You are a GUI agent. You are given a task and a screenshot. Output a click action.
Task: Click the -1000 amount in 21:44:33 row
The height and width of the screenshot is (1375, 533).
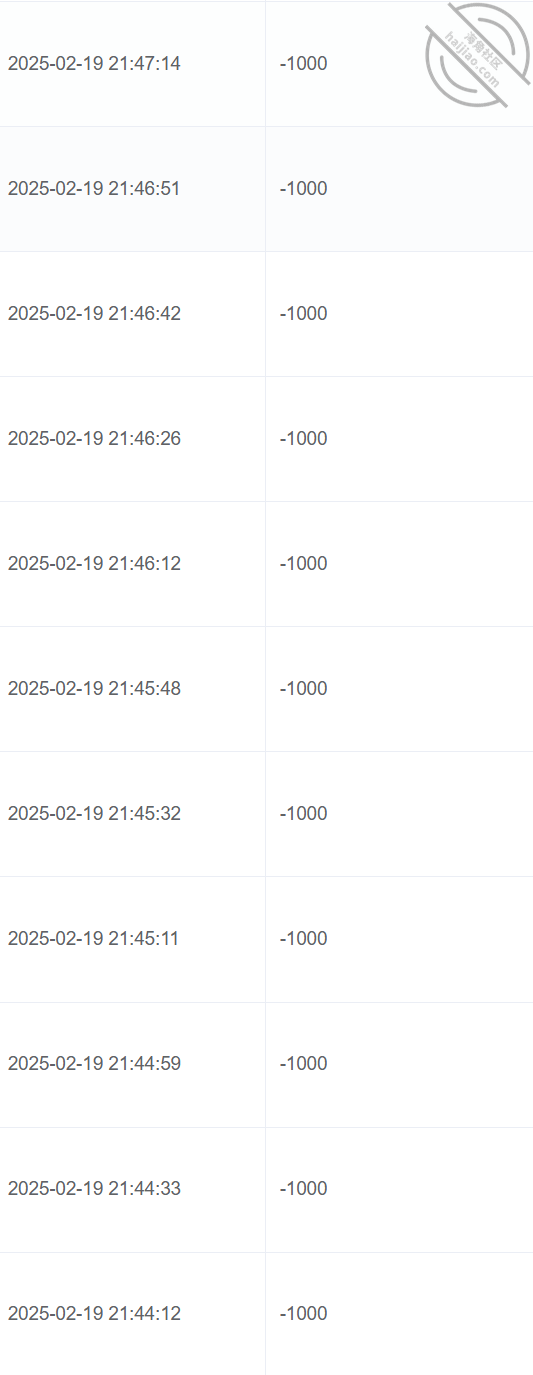tap(304, 1189)
